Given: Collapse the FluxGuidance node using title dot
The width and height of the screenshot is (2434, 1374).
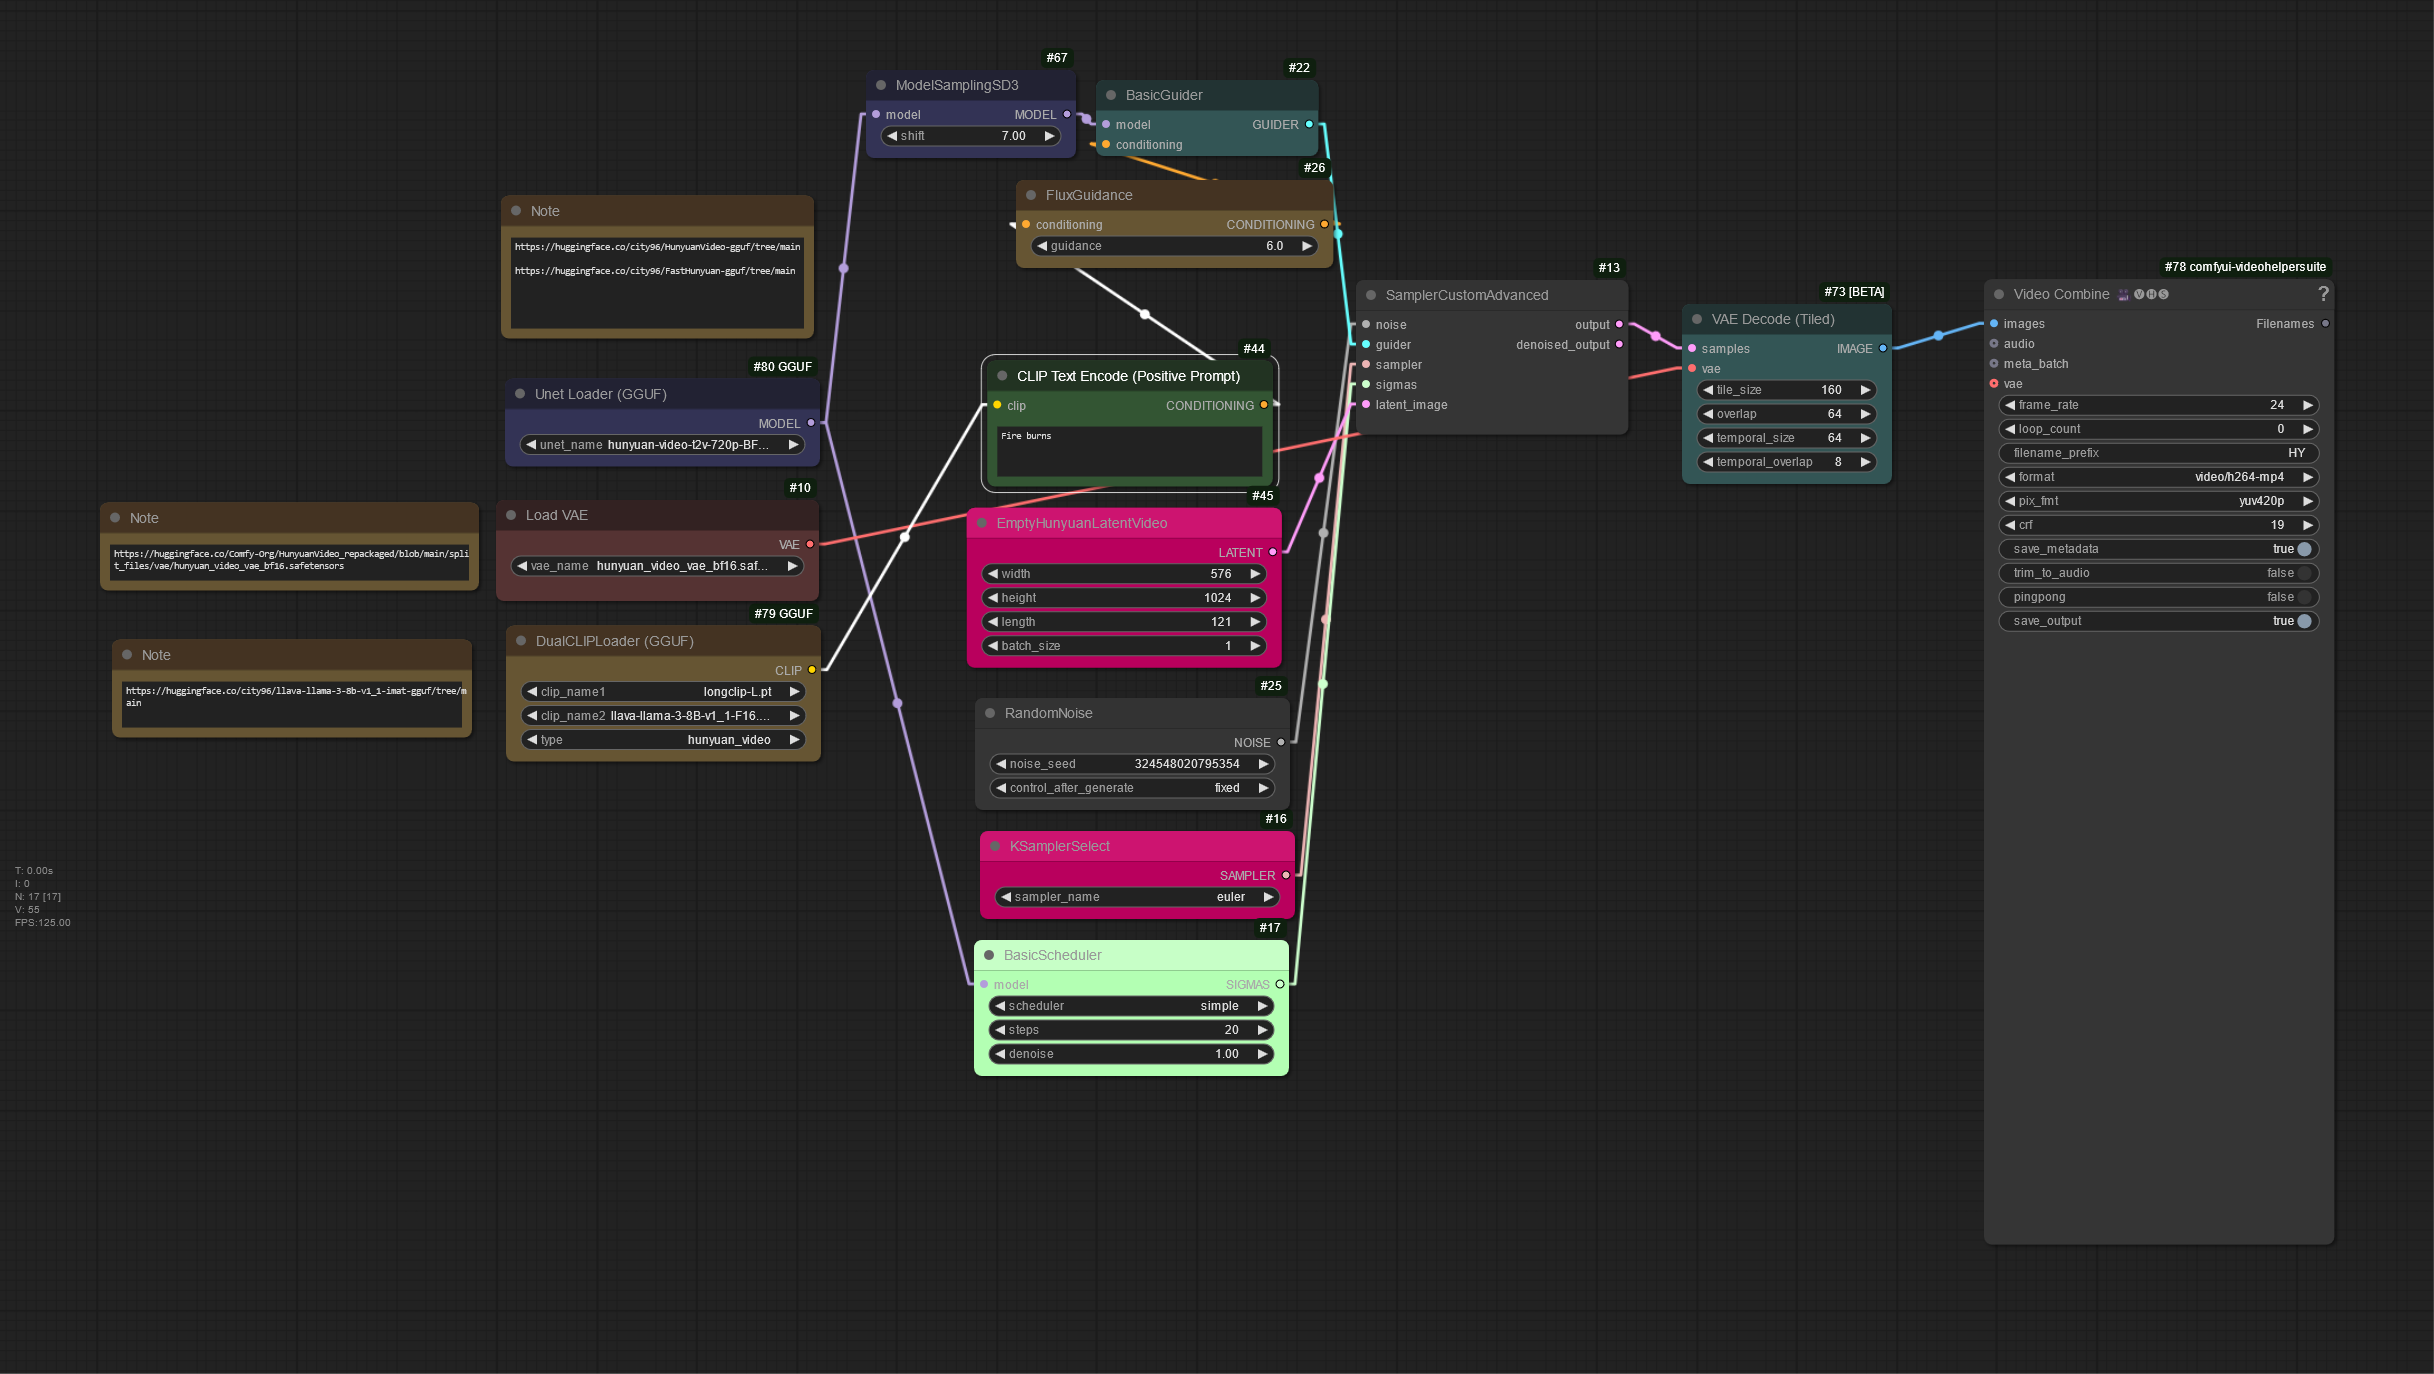Looking at the screenshot, I should (x=1031, y=195).
